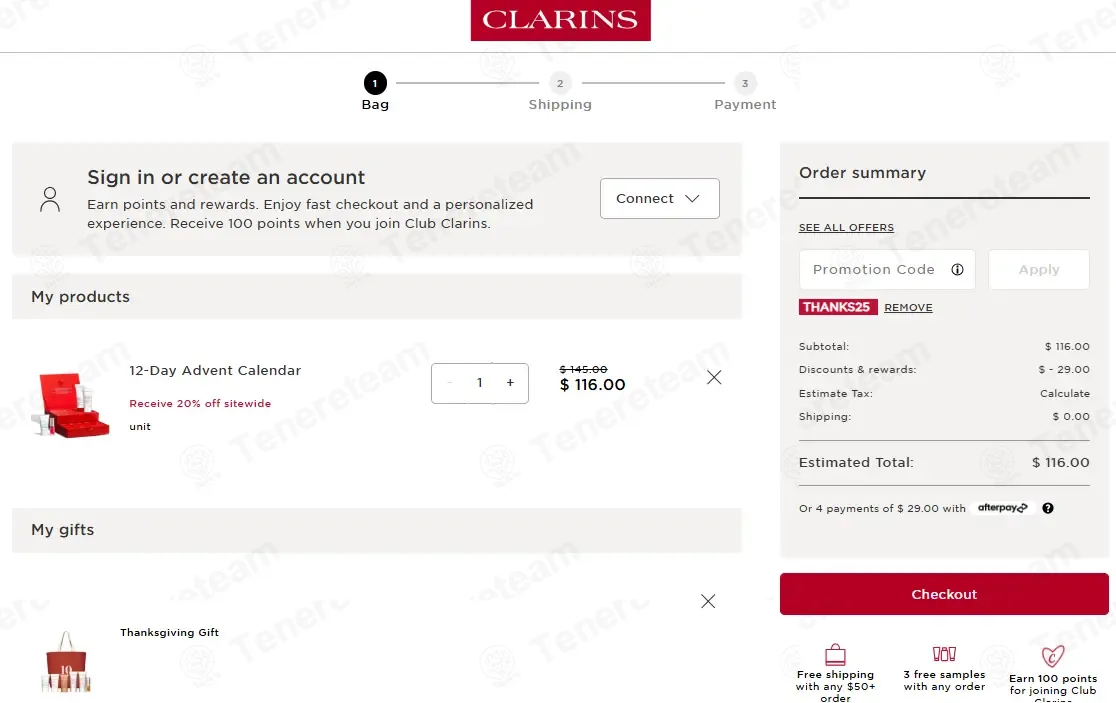Click the account profile icon

(50, 199)
